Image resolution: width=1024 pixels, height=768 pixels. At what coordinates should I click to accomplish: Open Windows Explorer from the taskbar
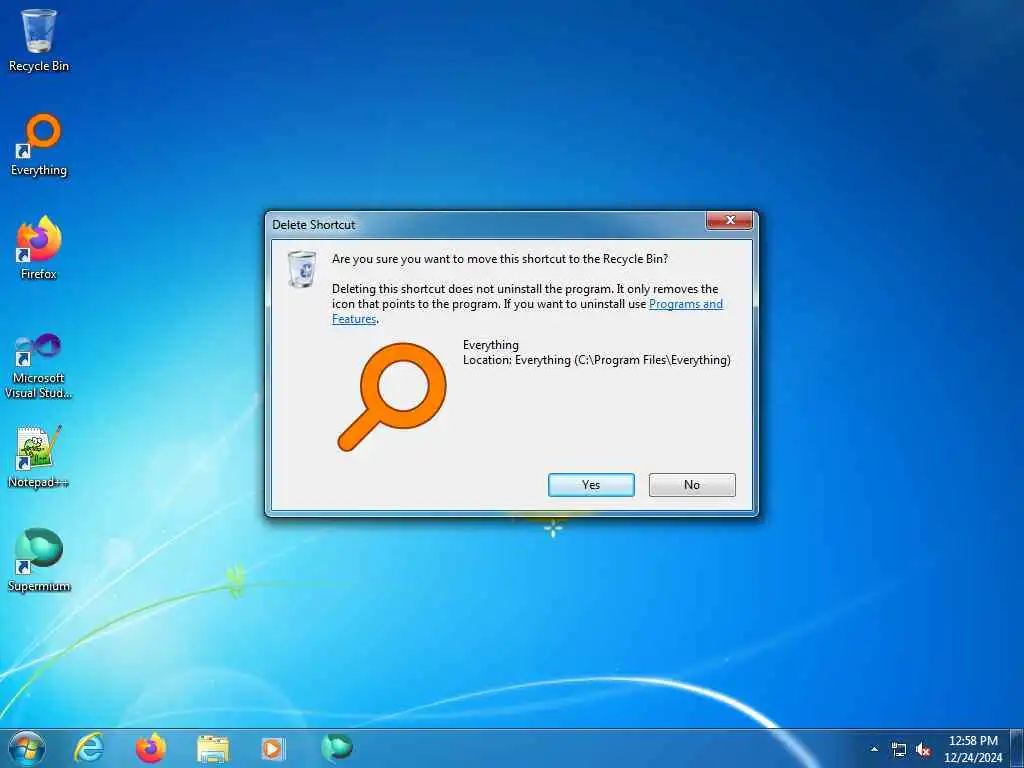pos(213,748)
